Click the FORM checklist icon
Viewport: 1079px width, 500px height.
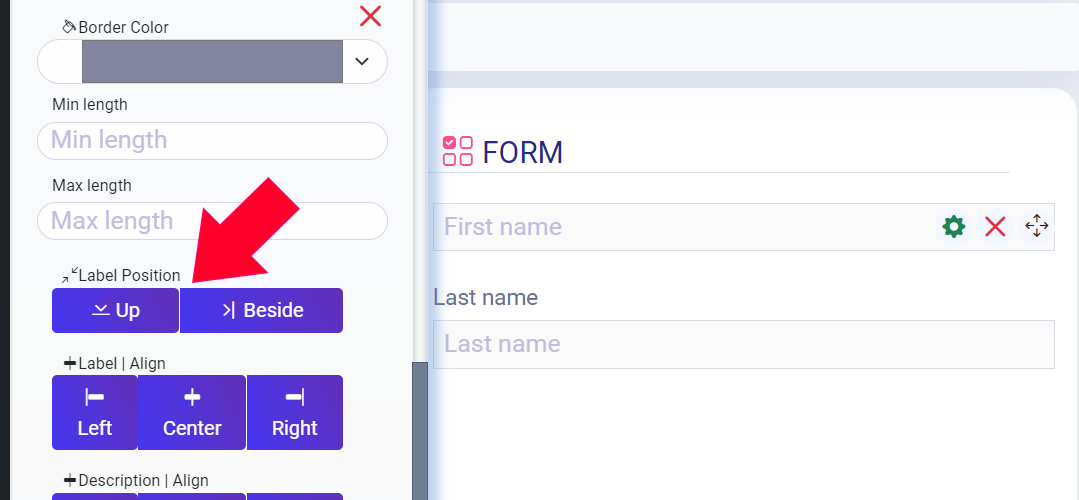[458, 151]
